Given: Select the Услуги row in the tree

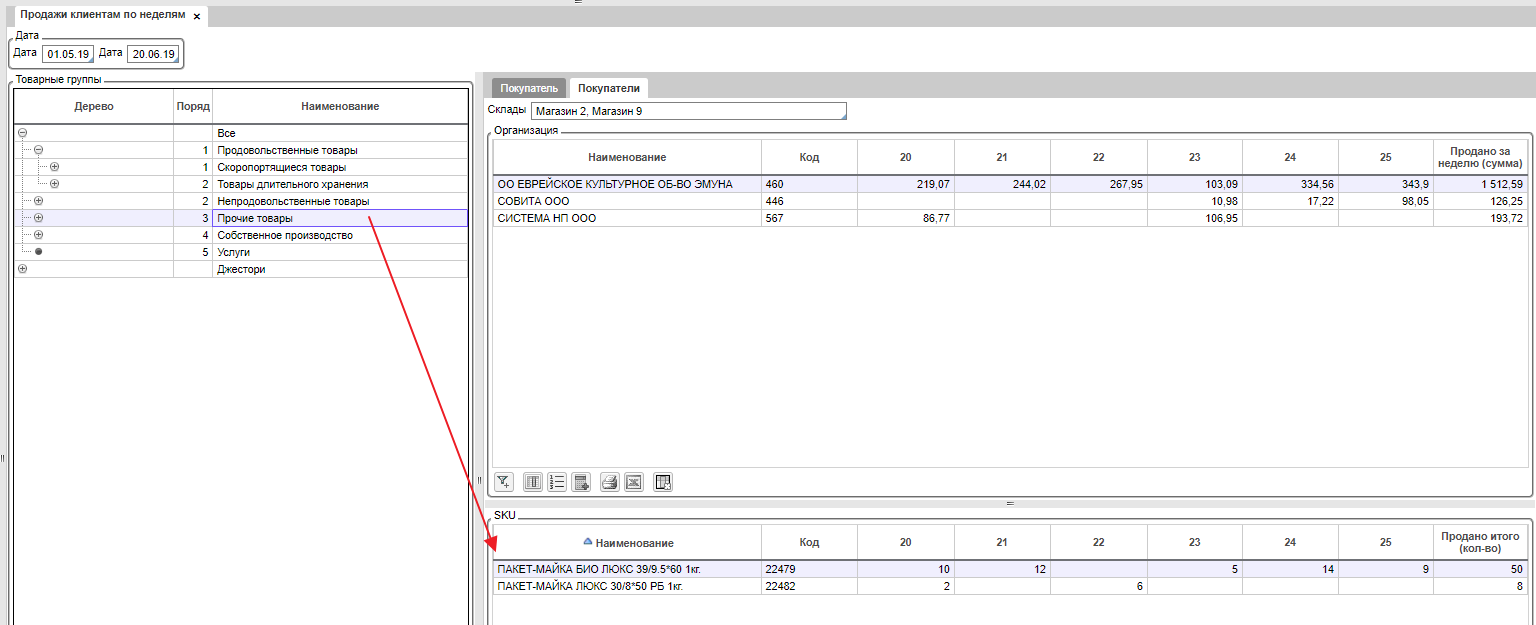Looking at the screenshot, I should point(234,252).
